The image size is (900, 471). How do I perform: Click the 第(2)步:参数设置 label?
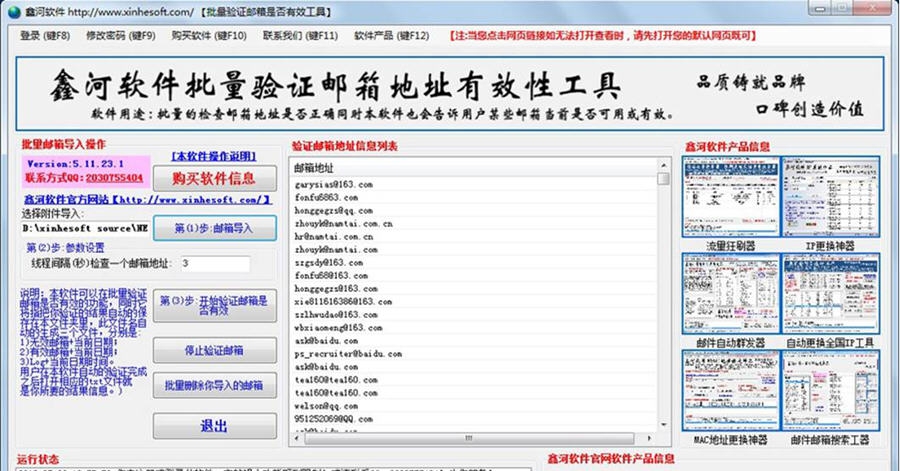coord(65,247)
